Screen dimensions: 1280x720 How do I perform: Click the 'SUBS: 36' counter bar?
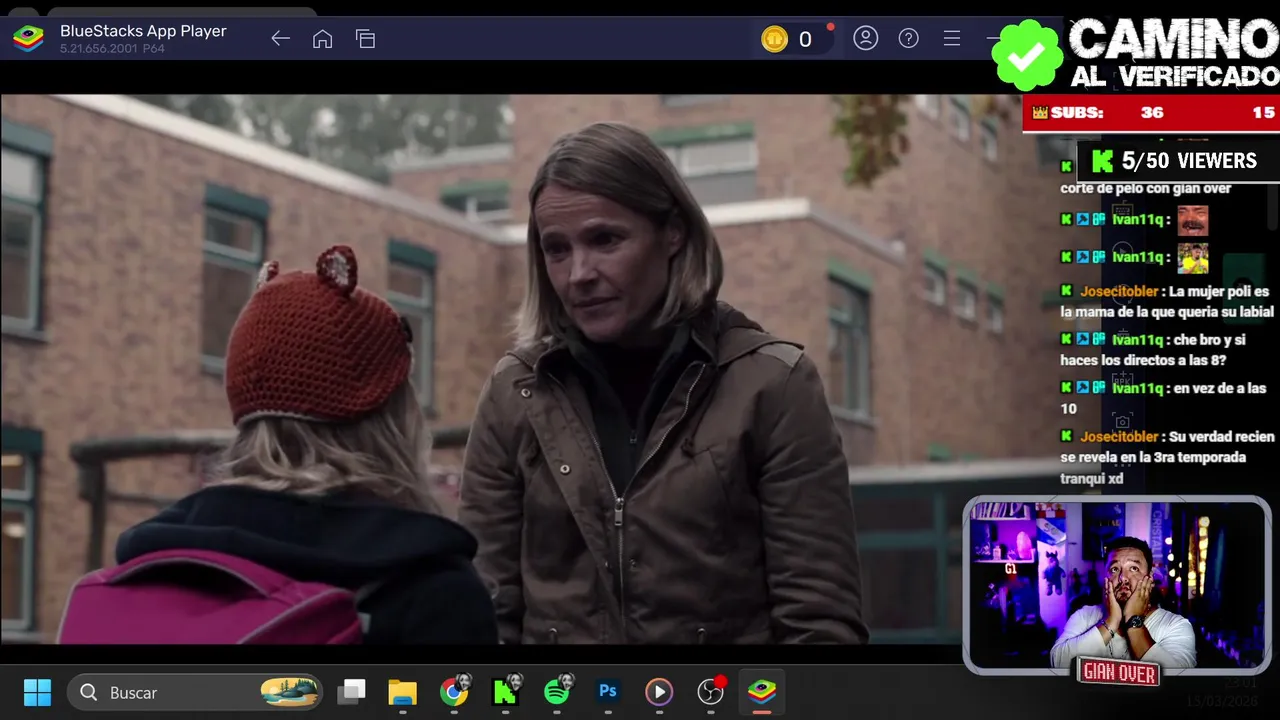1150,113
